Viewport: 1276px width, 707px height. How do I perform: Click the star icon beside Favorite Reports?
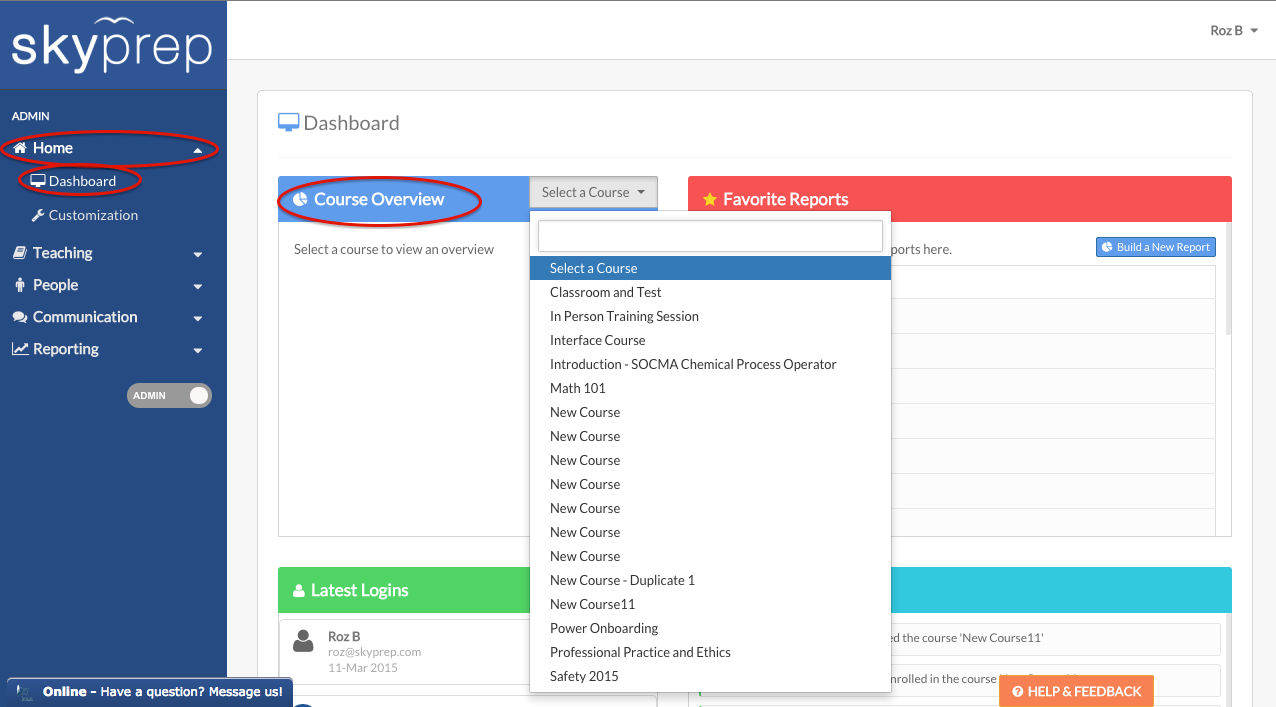[x=710, y=200]
